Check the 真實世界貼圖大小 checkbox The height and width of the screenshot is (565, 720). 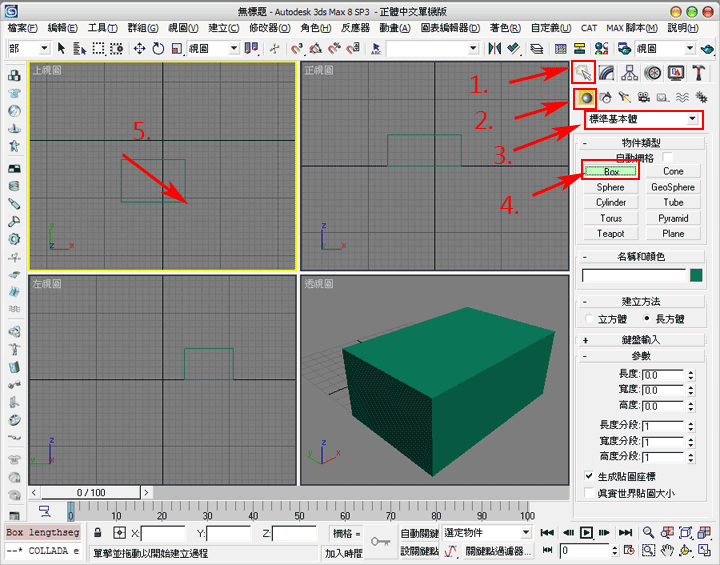tap(589, 493)
